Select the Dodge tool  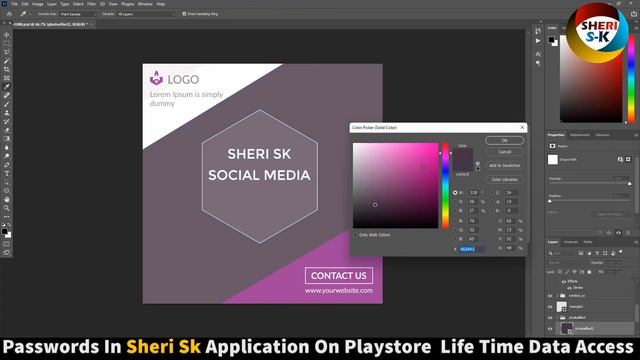(x=7, y=156)
